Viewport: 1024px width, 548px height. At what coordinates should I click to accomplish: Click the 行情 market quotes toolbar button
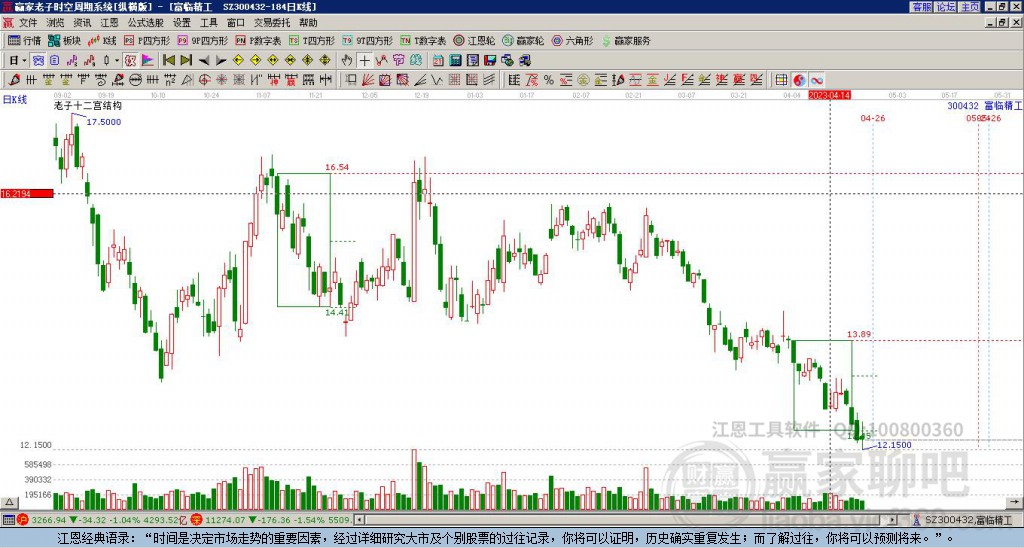click(x=24, y=41)
